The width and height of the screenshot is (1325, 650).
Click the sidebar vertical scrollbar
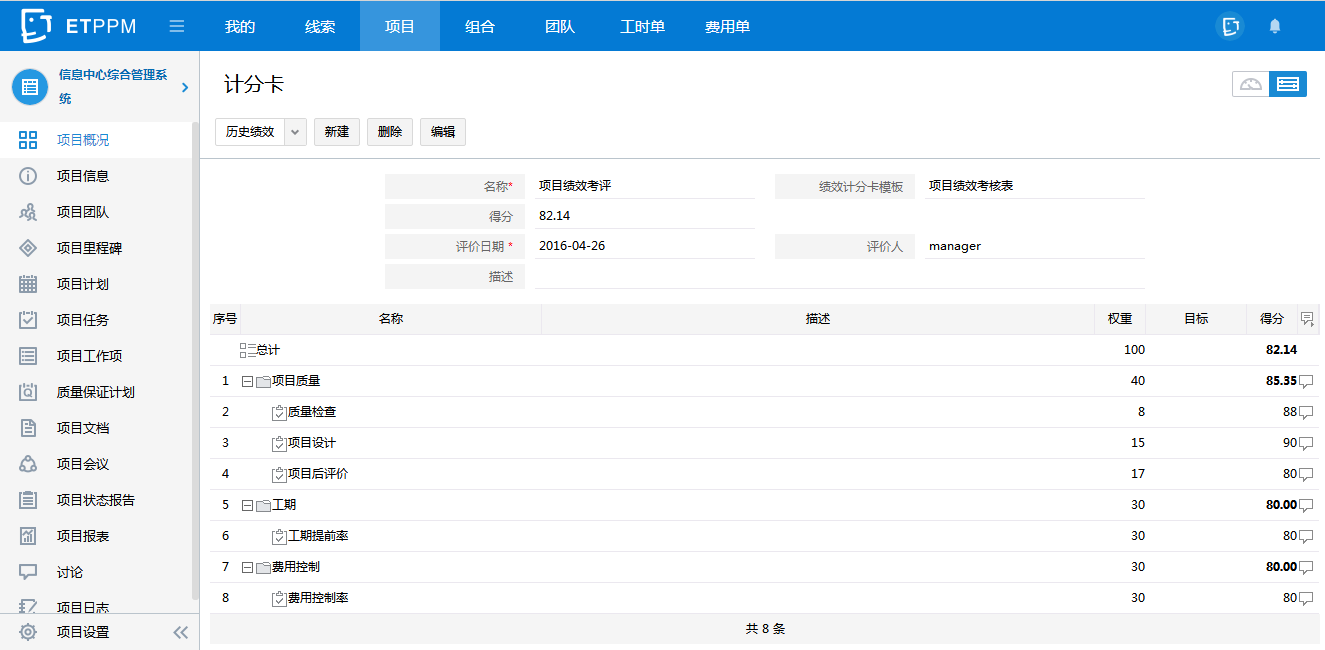click(195, 360)
